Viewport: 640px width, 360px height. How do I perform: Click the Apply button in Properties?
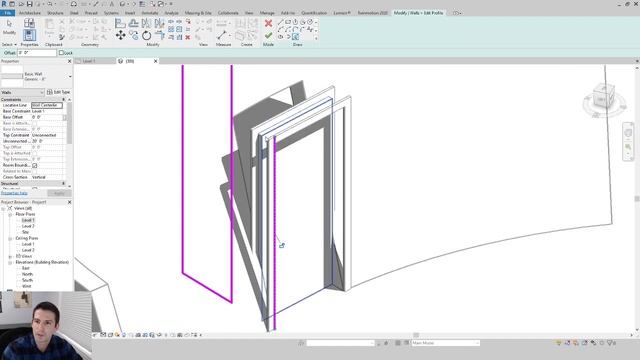point(59,193)
